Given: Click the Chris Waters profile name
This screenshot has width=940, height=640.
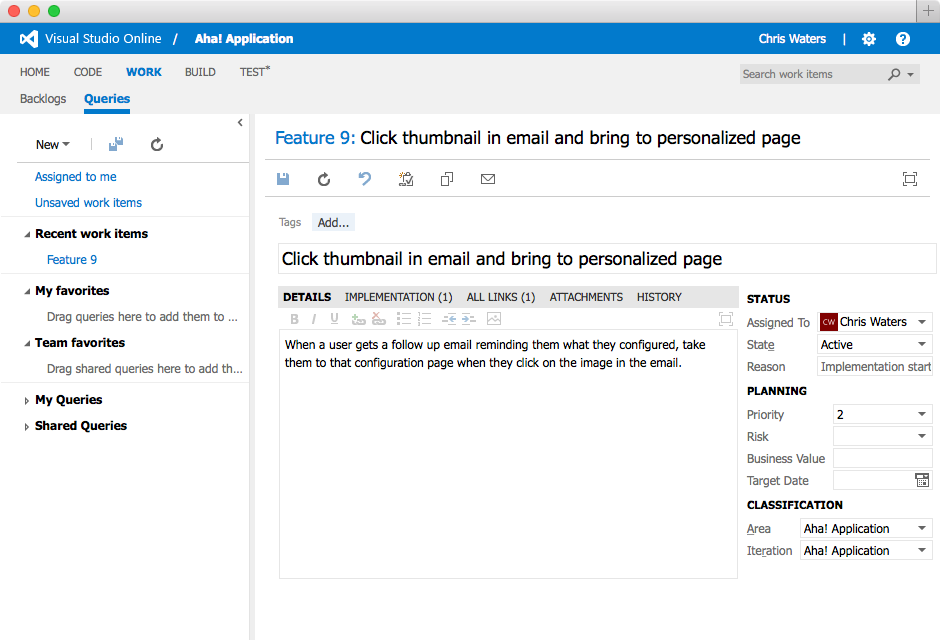Looking at the screenshot, I should (793, 39).
